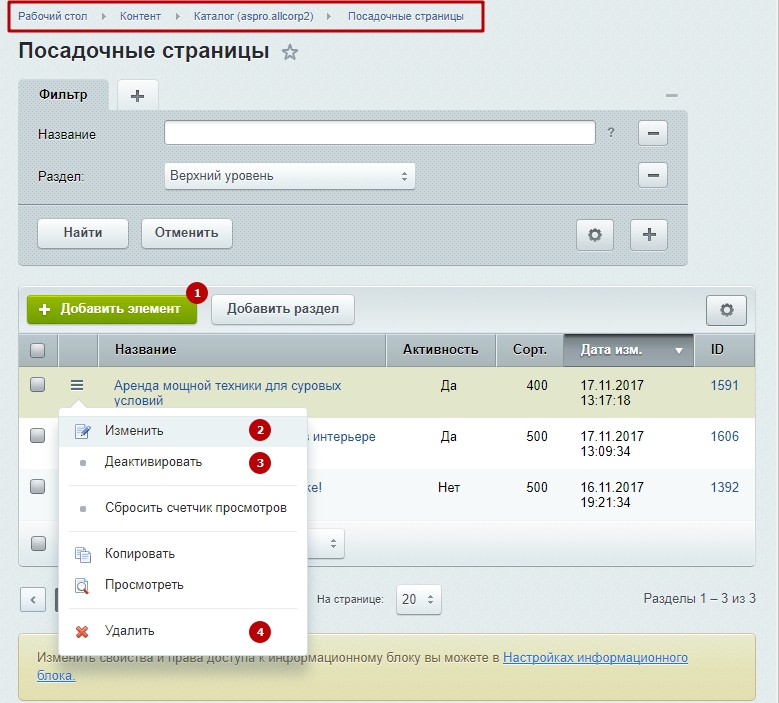Image resolution: width=779 pixels, height=703 pixels.
Task: Collapse the filter panel
Action: [672, 95]
